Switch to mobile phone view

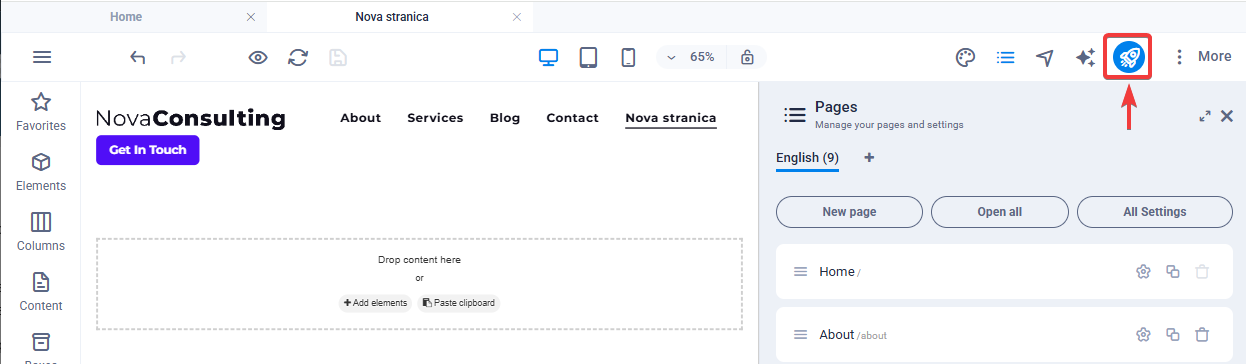(x=628, y=57)
